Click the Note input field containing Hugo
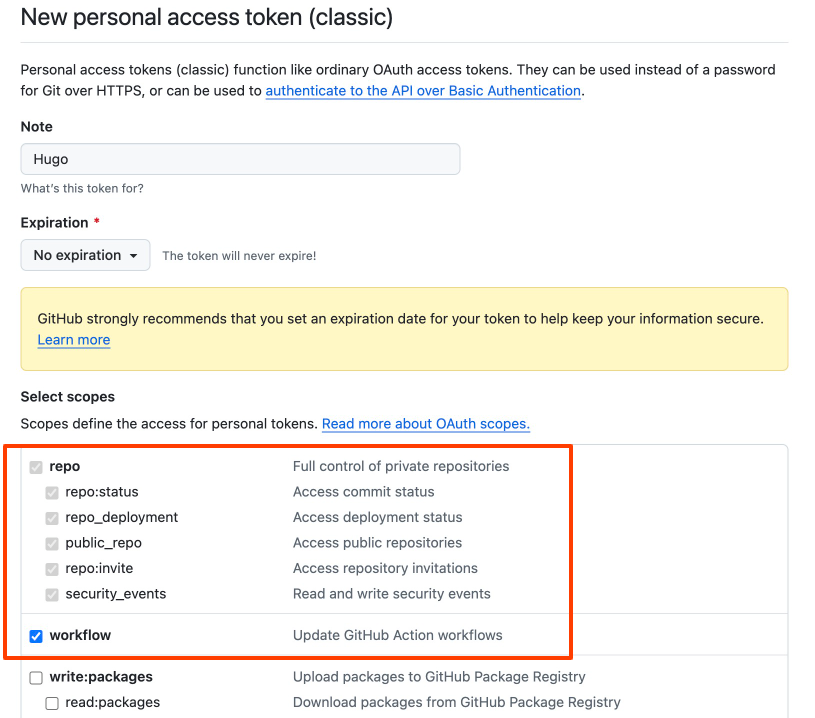The image size is (815, 718). coord(240,159)
